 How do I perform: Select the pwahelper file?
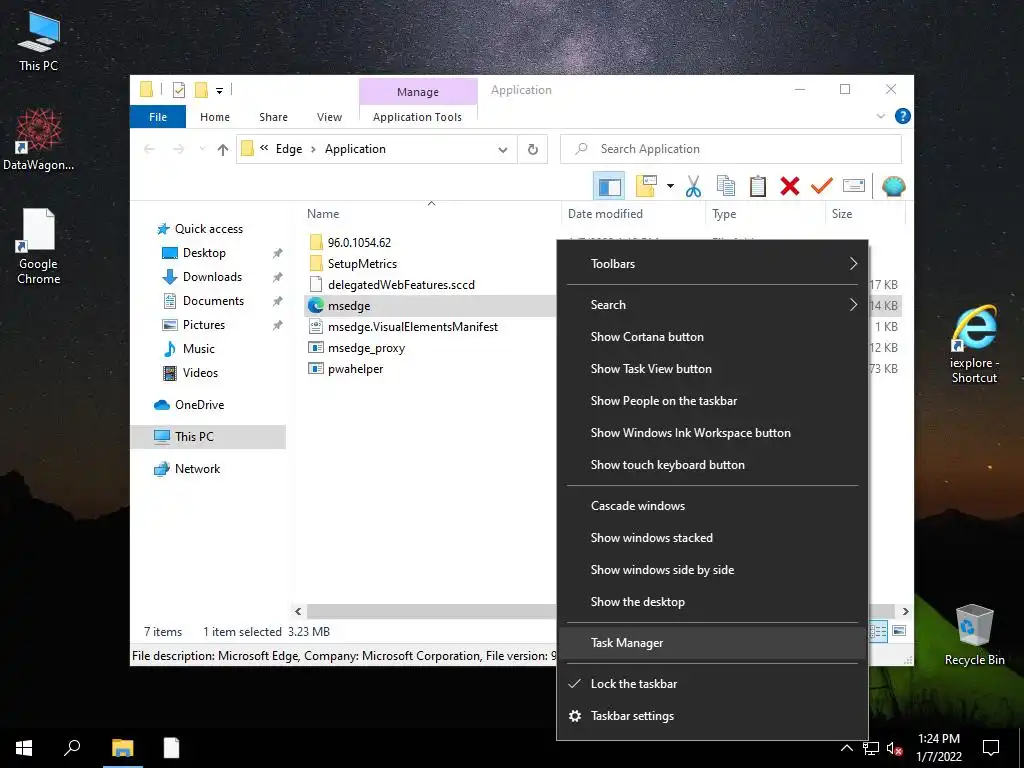click(x=355, y=369)
